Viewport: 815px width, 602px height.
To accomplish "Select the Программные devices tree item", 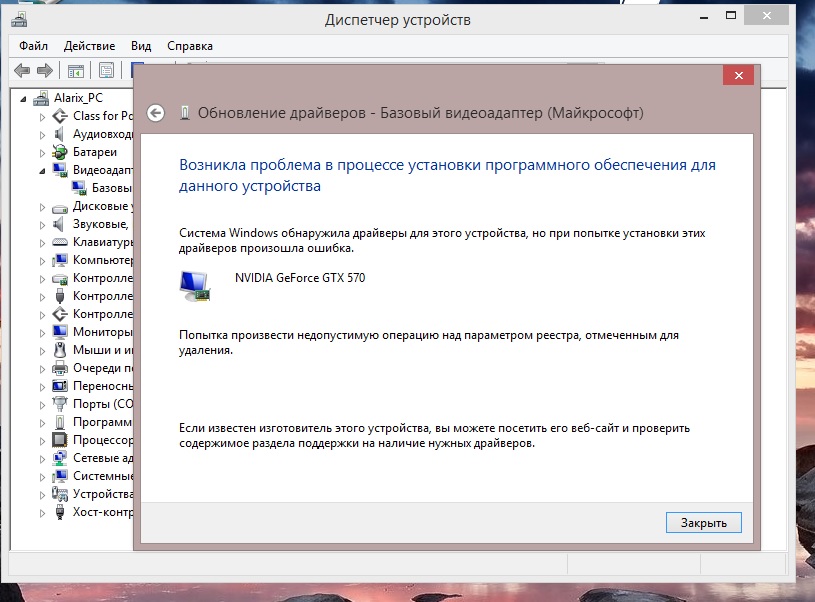I will 102,422.
